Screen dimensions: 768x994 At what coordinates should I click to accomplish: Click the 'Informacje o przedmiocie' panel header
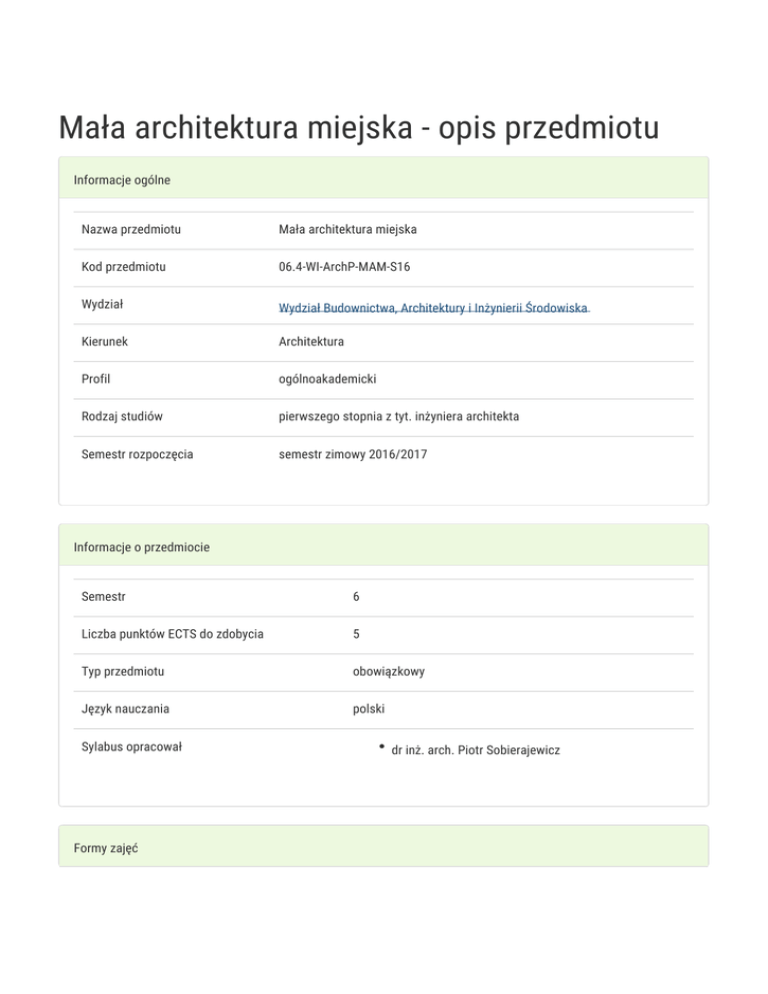click(141, 547)
